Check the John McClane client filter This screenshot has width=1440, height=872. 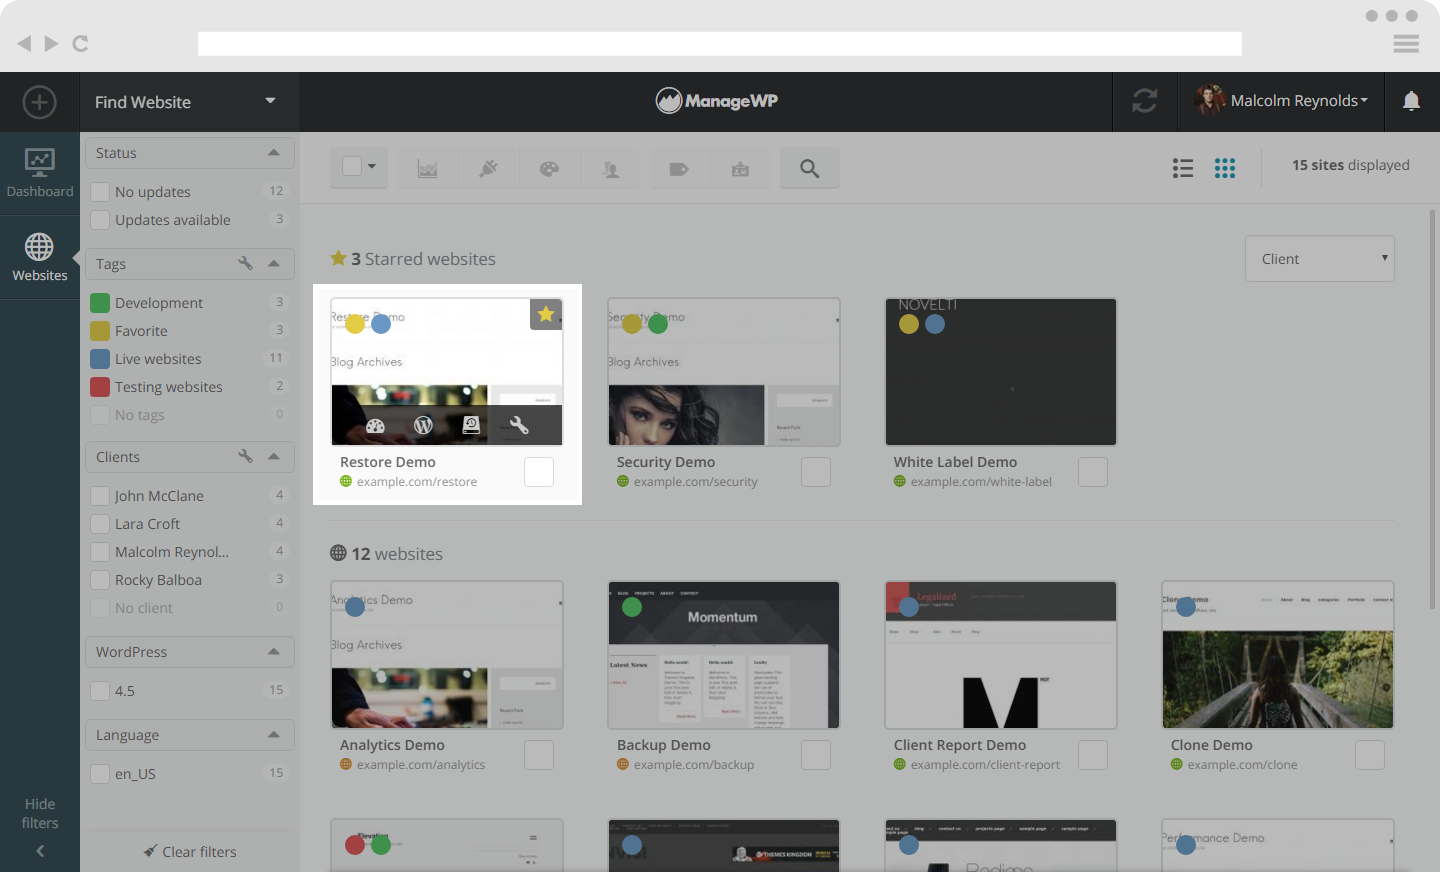click(x=100, y=496)
